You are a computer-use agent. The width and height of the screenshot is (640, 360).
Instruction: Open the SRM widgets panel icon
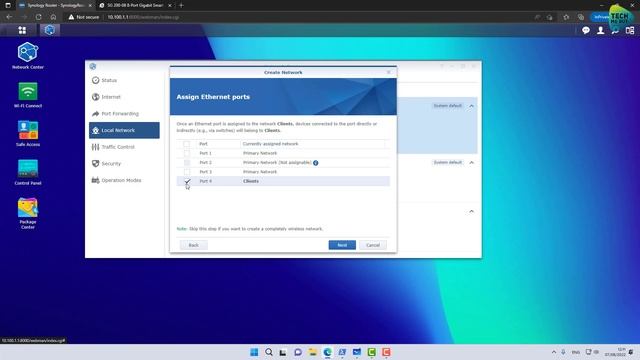click(630, 30)
